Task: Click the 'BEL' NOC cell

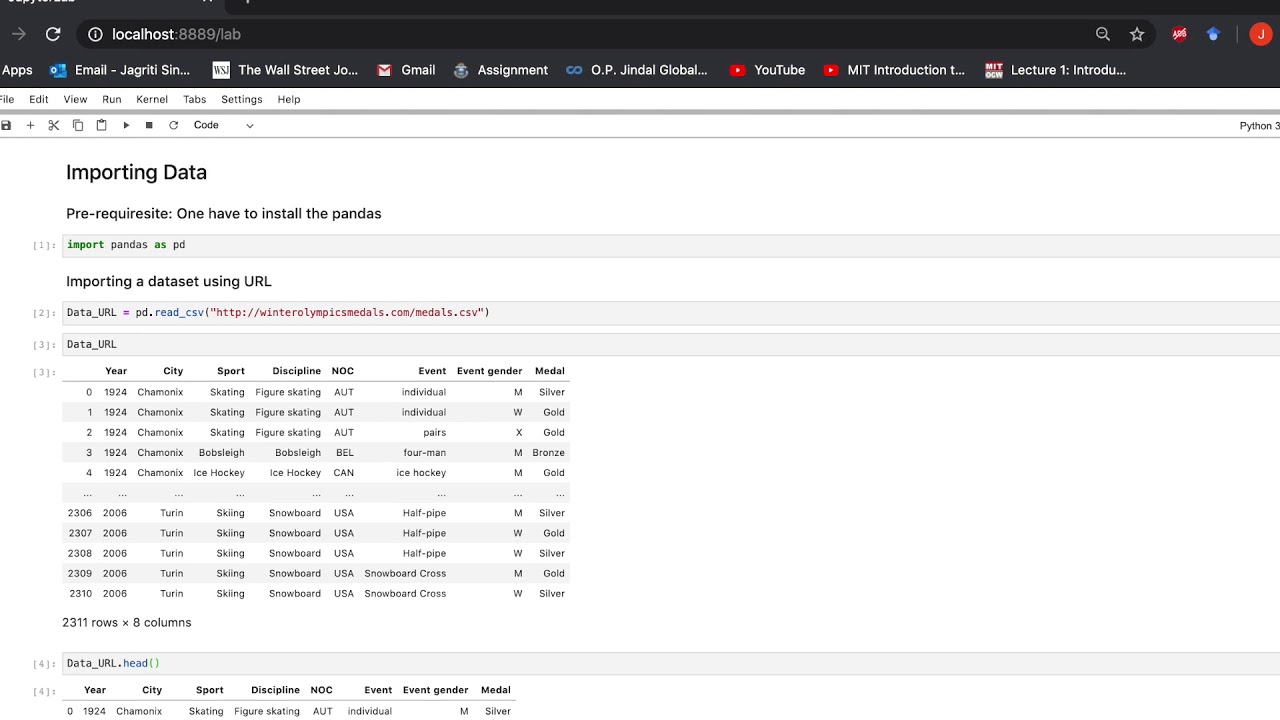Action: click(345, 453)
